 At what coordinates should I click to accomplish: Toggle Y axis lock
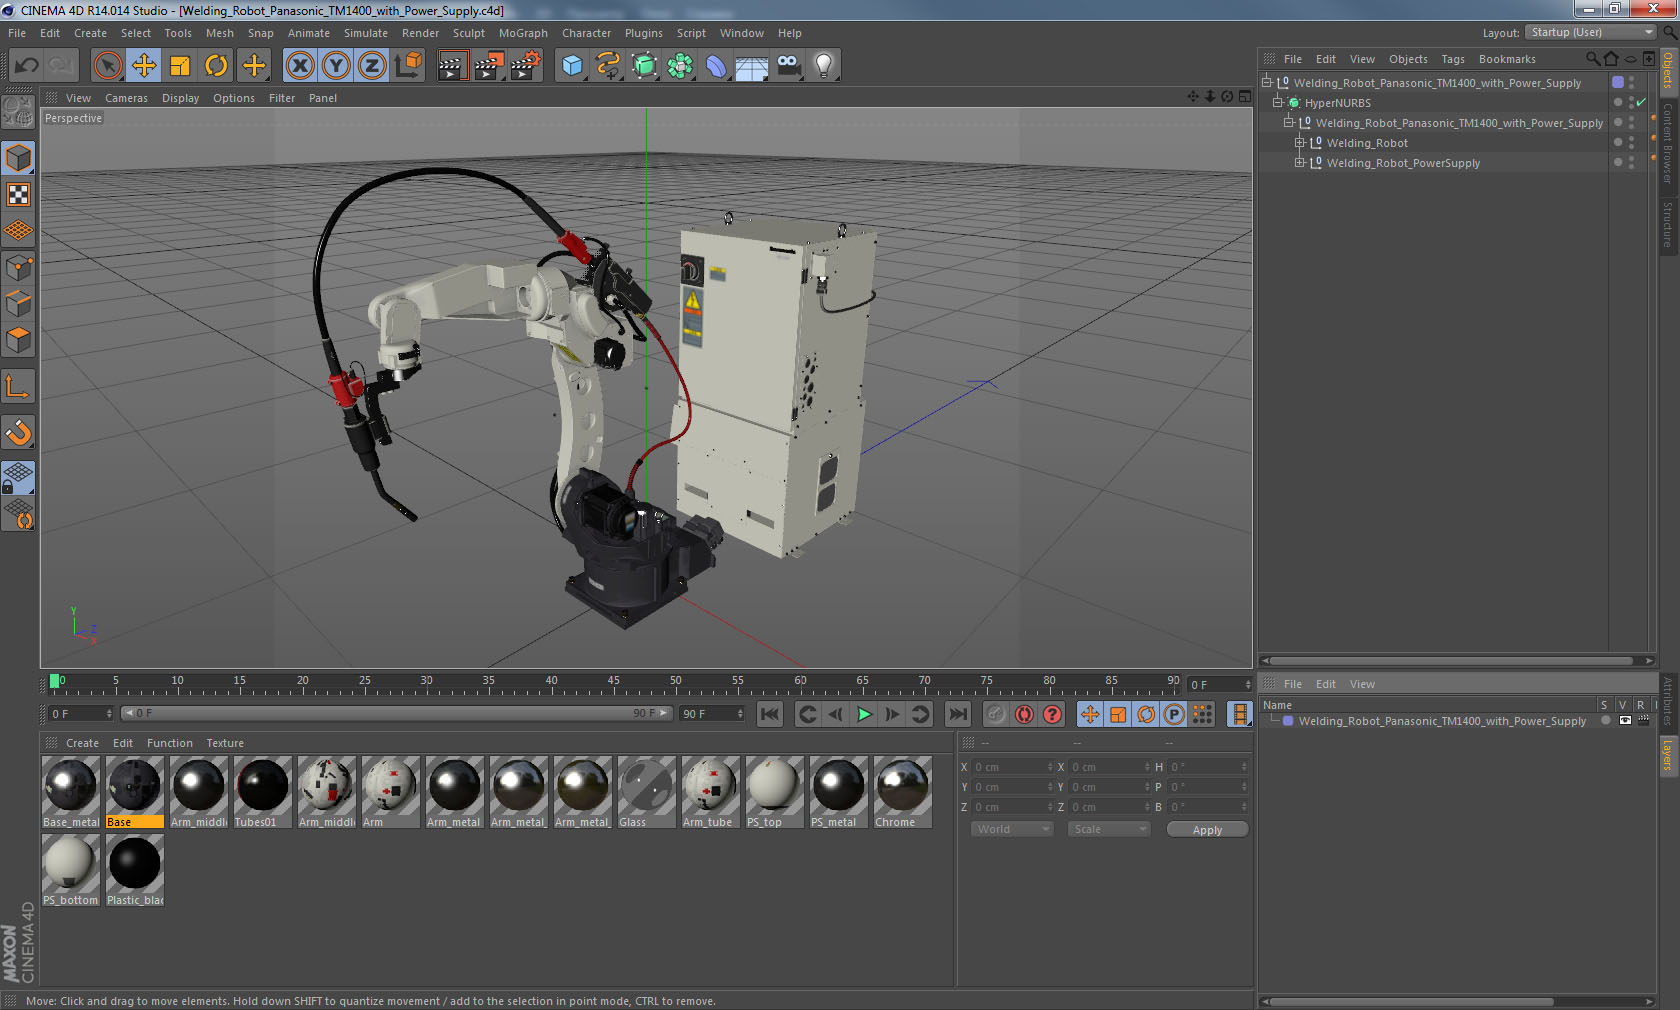coord(336,66)
